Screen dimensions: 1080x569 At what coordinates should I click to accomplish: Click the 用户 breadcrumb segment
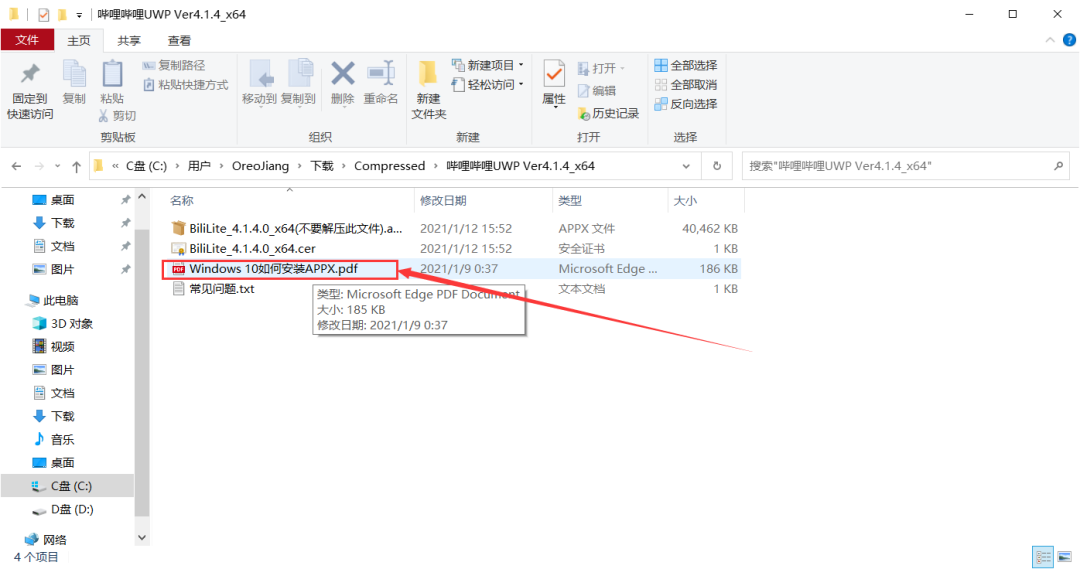point(199,166)
